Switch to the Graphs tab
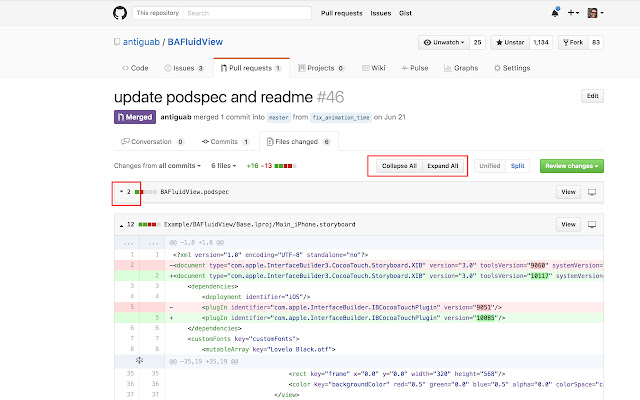Screen dimensions: 640x400 click(x=461, y=68)
